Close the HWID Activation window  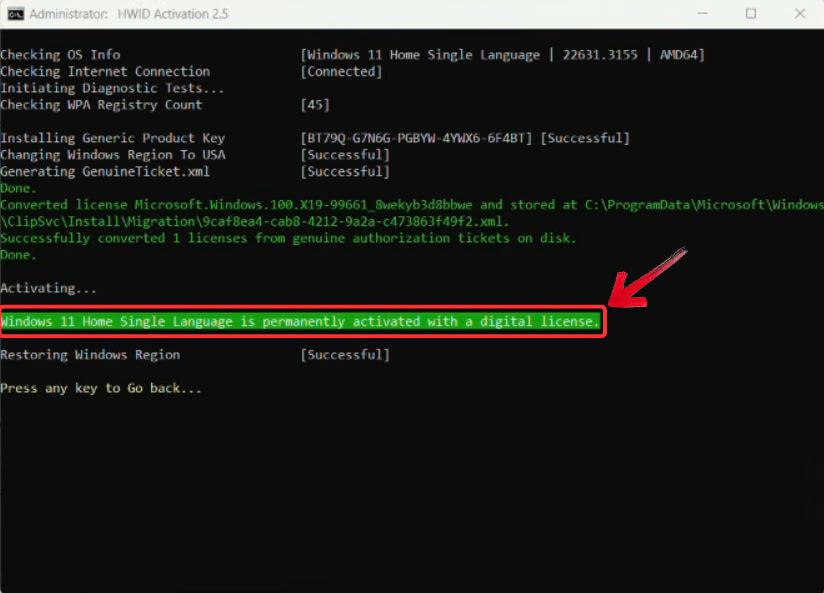pos(799,14)
